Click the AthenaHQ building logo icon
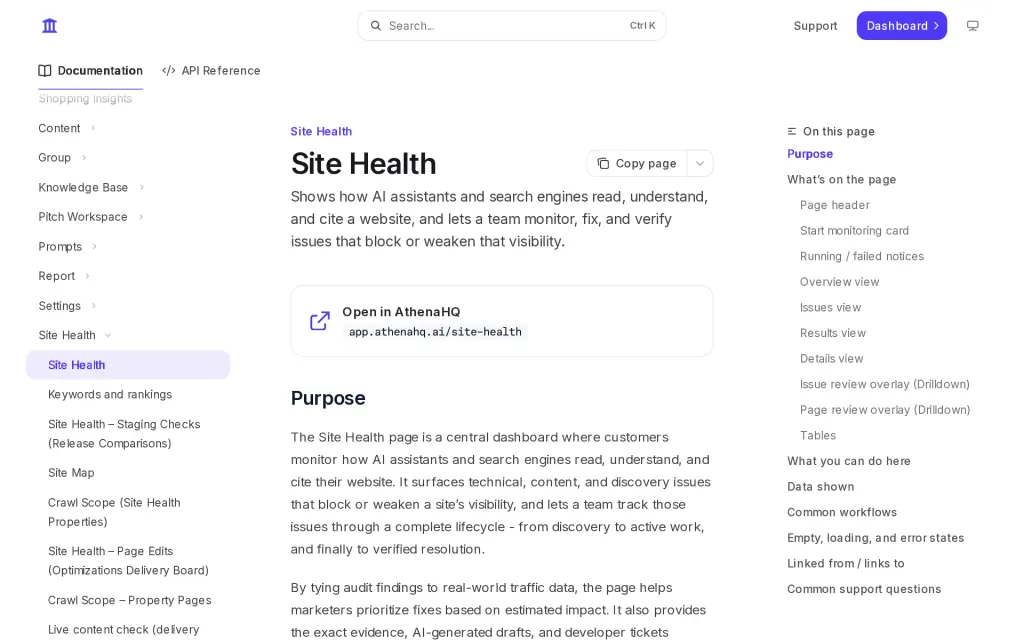Image resolution: width=1024 pixels, height=640 pixels. pos(50,25)
